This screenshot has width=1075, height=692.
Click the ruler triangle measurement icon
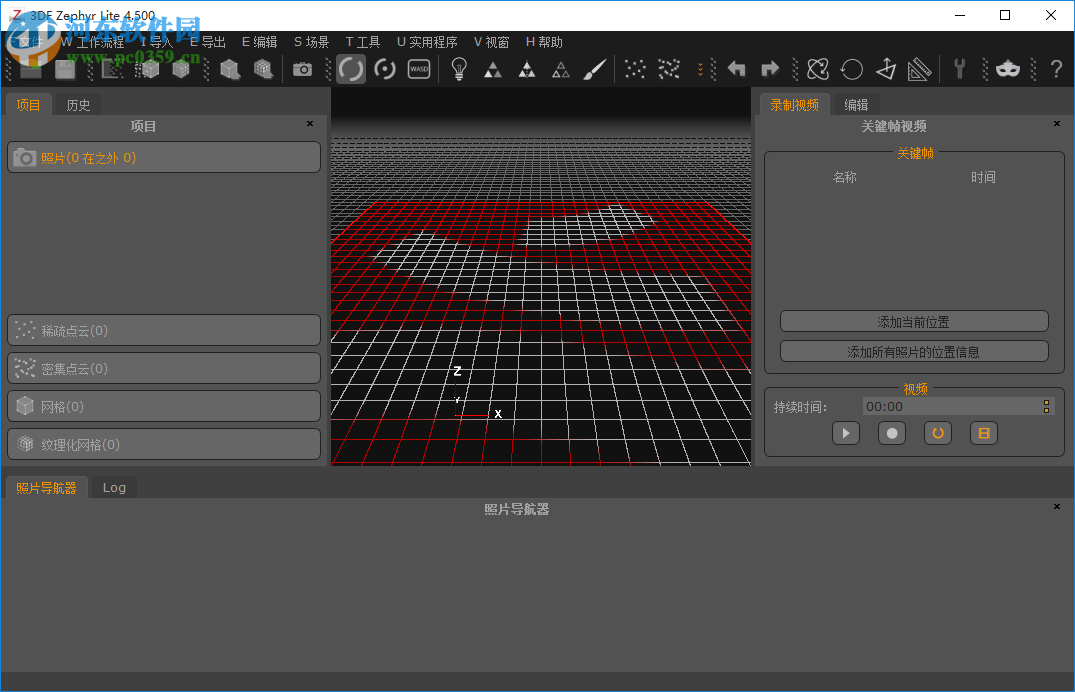point(919,69)
